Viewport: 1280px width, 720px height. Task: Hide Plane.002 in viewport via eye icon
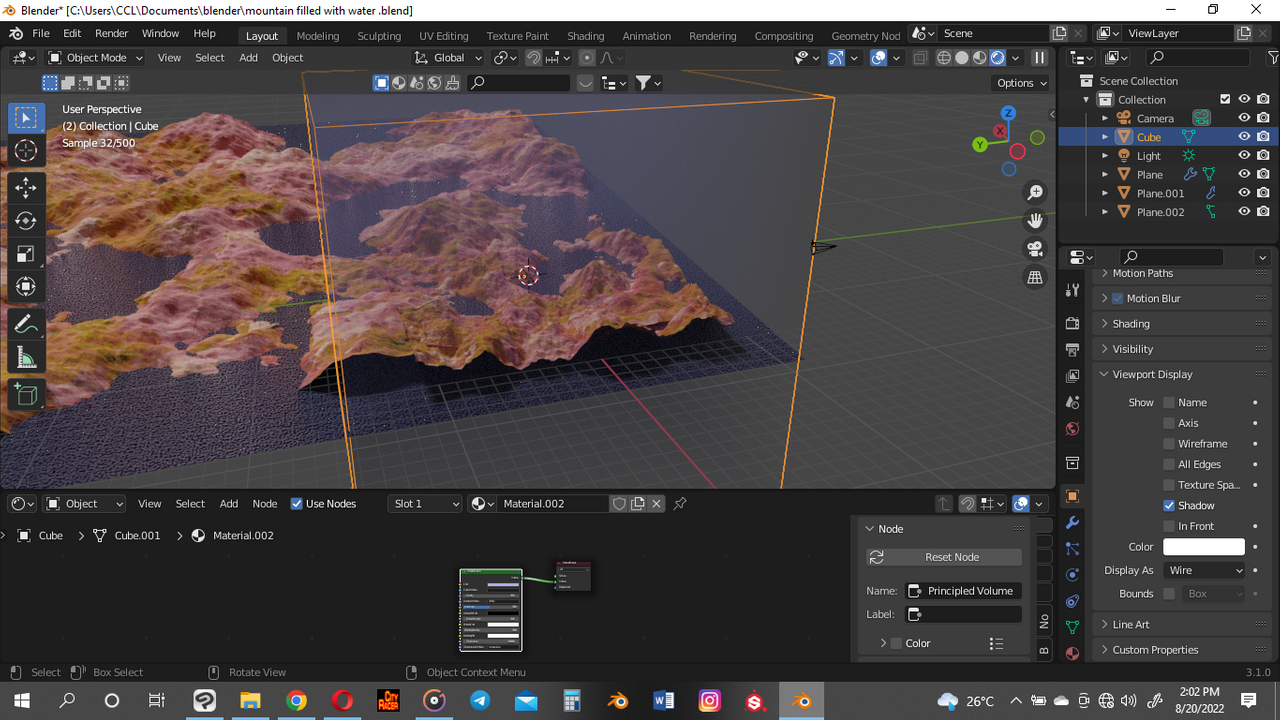coord(1244,212)
